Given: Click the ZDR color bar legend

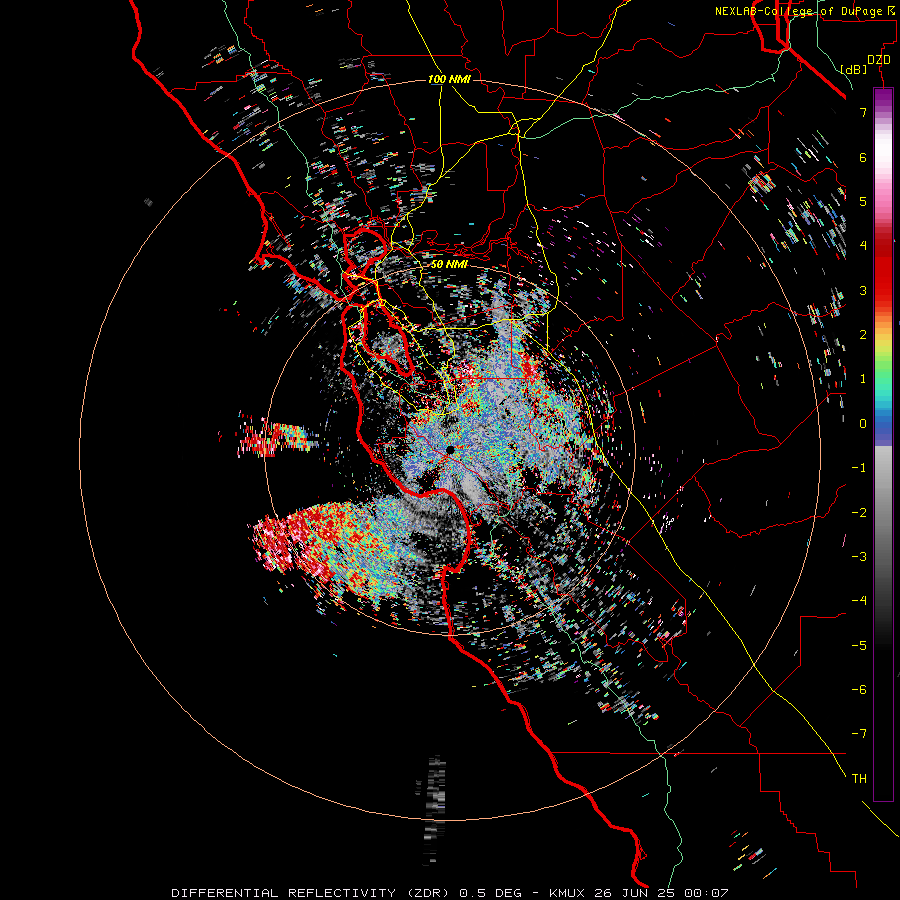Looking at the screenshot, I should (883, 444).
